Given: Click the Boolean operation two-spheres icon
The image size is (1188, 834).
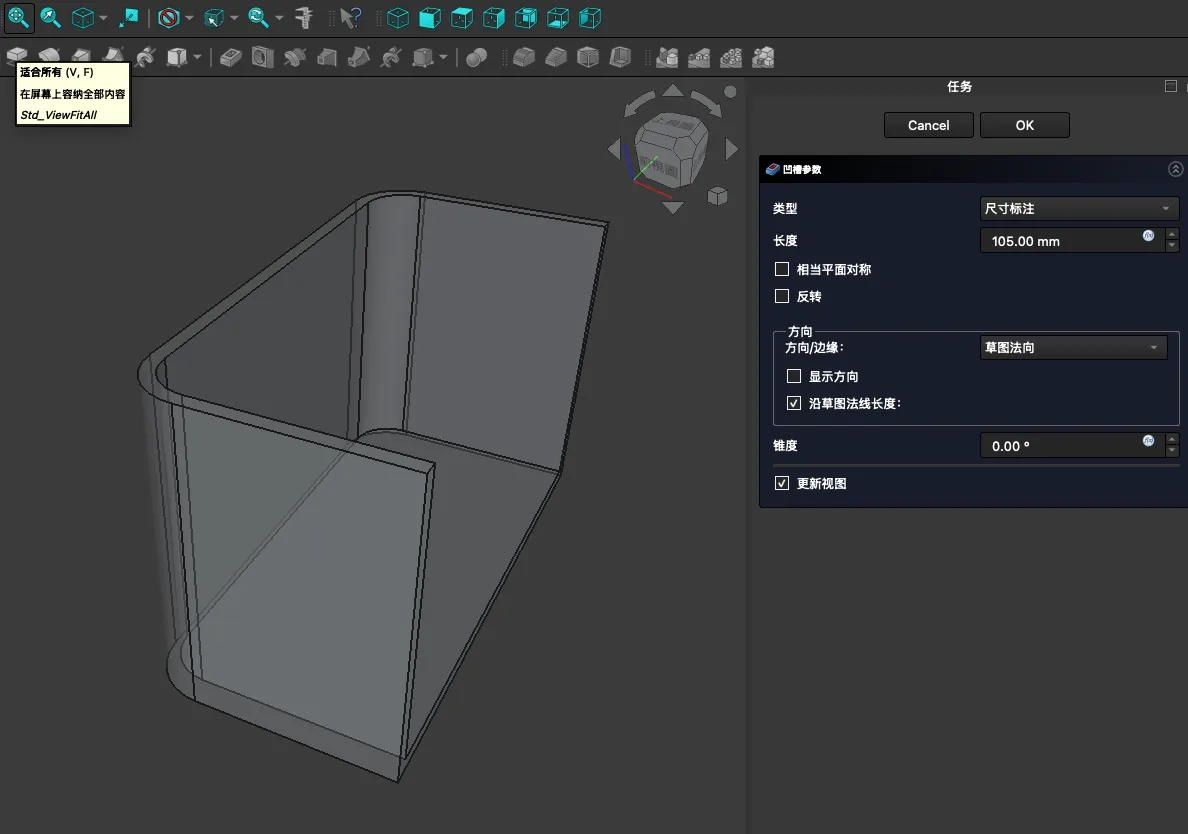Looking at the screenshot, I should click(477, 58).
